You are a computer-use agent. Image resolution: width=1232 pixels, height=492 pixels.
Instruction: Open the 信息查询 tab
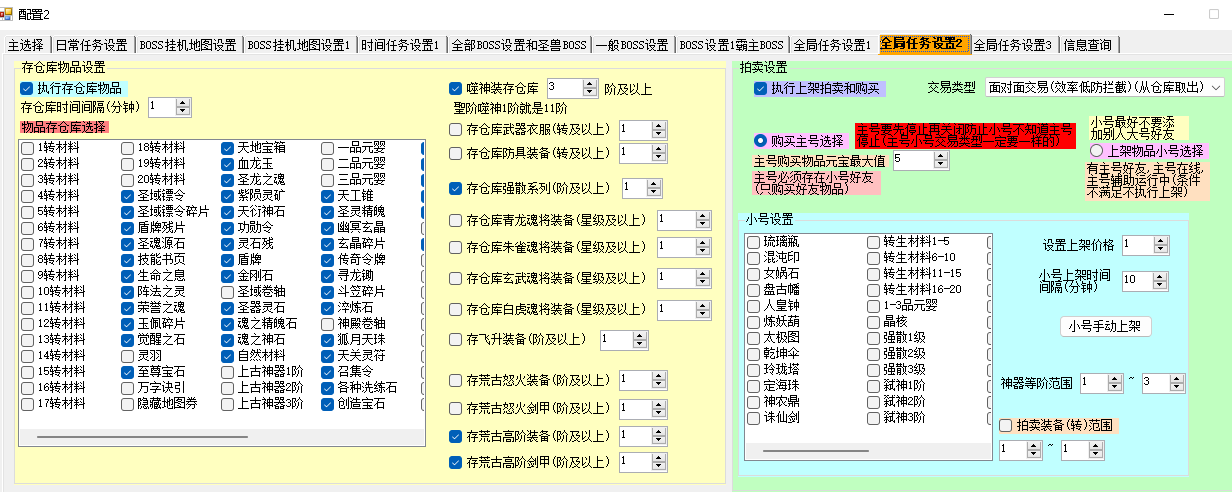(1087, 45)
